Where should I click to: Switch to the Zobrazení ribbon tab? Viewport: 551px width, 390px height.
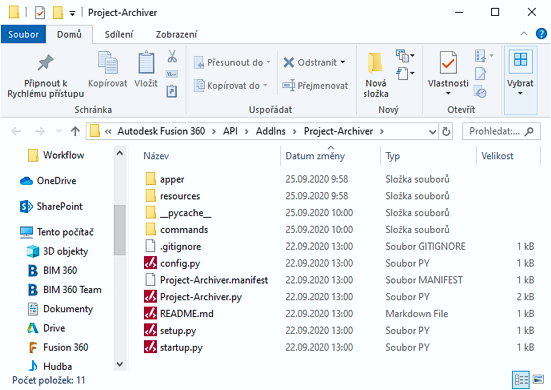[x=176, y=34]
